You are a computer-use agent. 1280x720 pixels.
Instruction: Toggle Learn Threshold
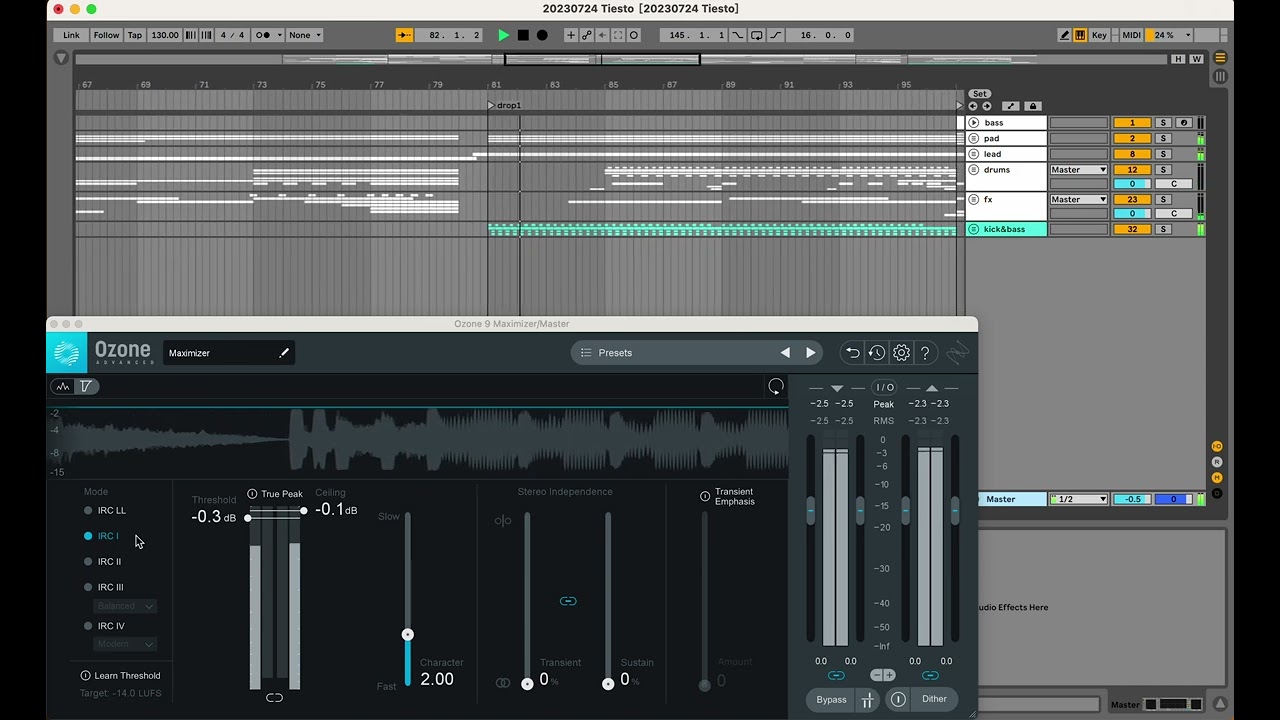coord(85,676)
